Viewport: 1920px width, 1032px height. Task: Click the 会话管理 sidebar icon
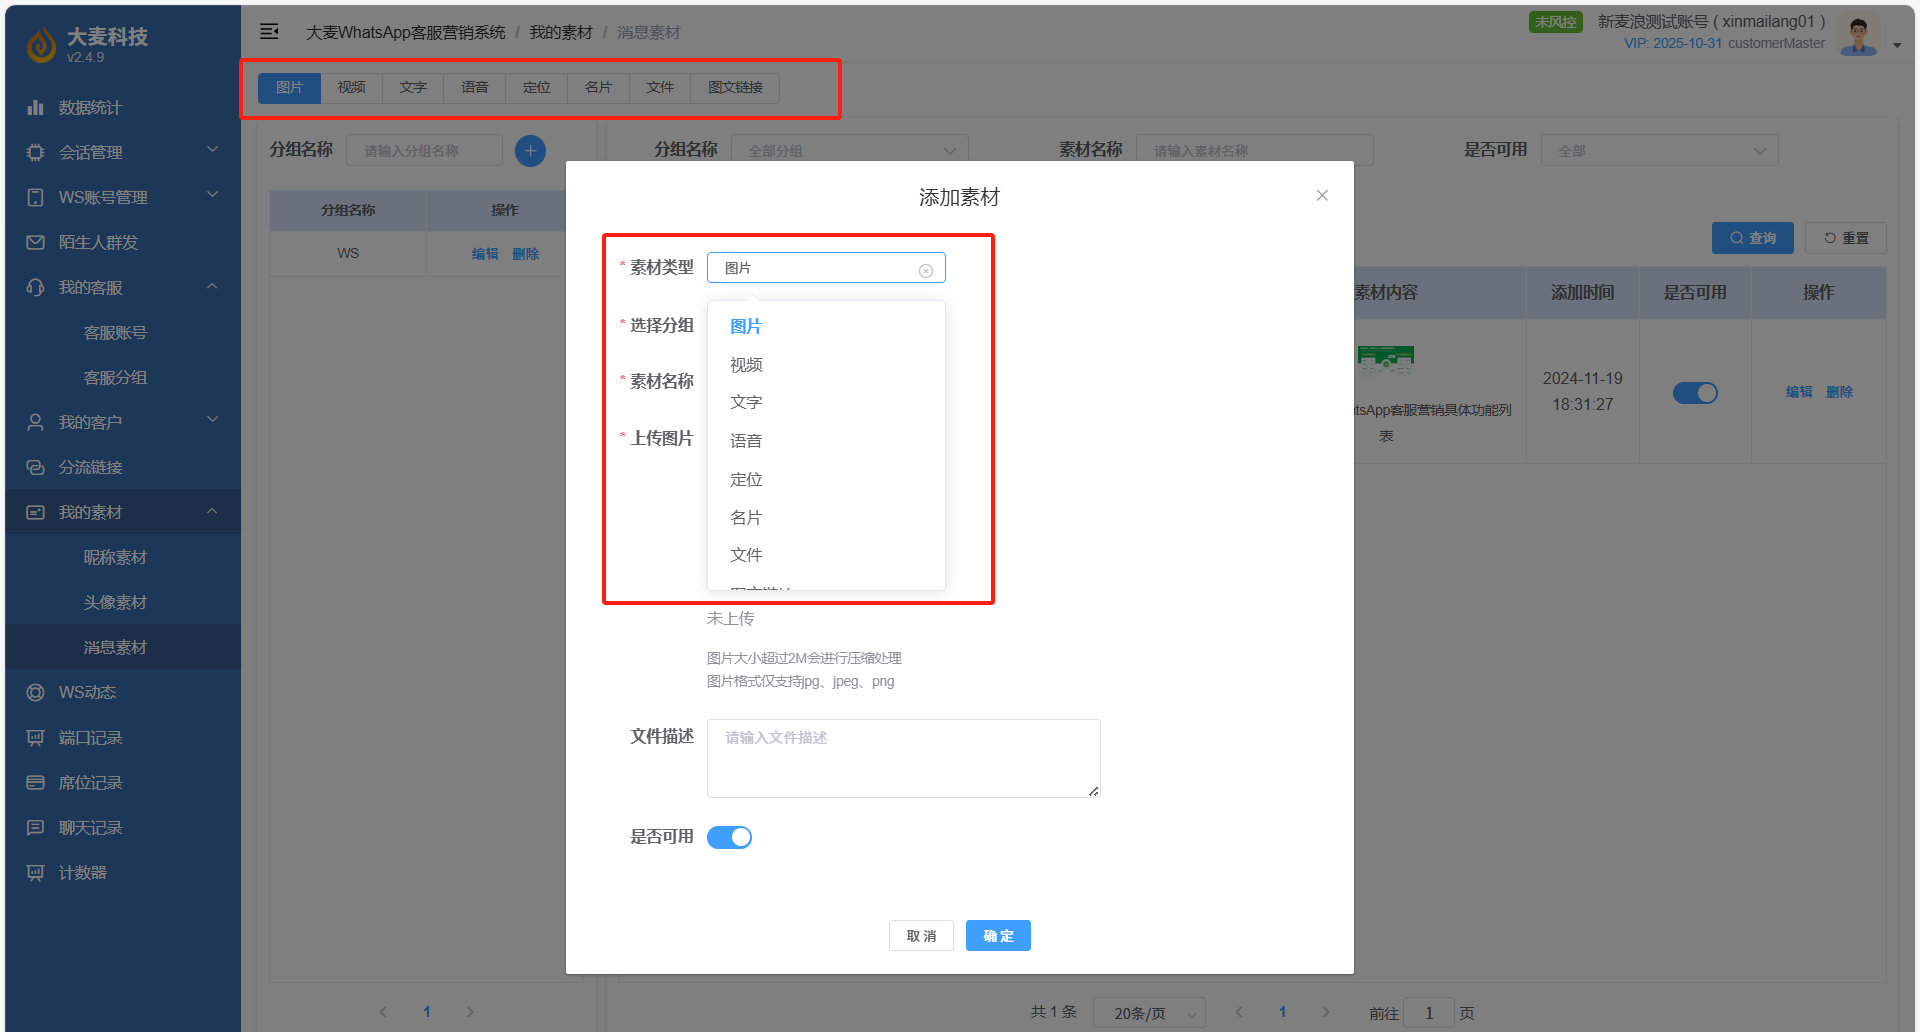coord(36,152)
